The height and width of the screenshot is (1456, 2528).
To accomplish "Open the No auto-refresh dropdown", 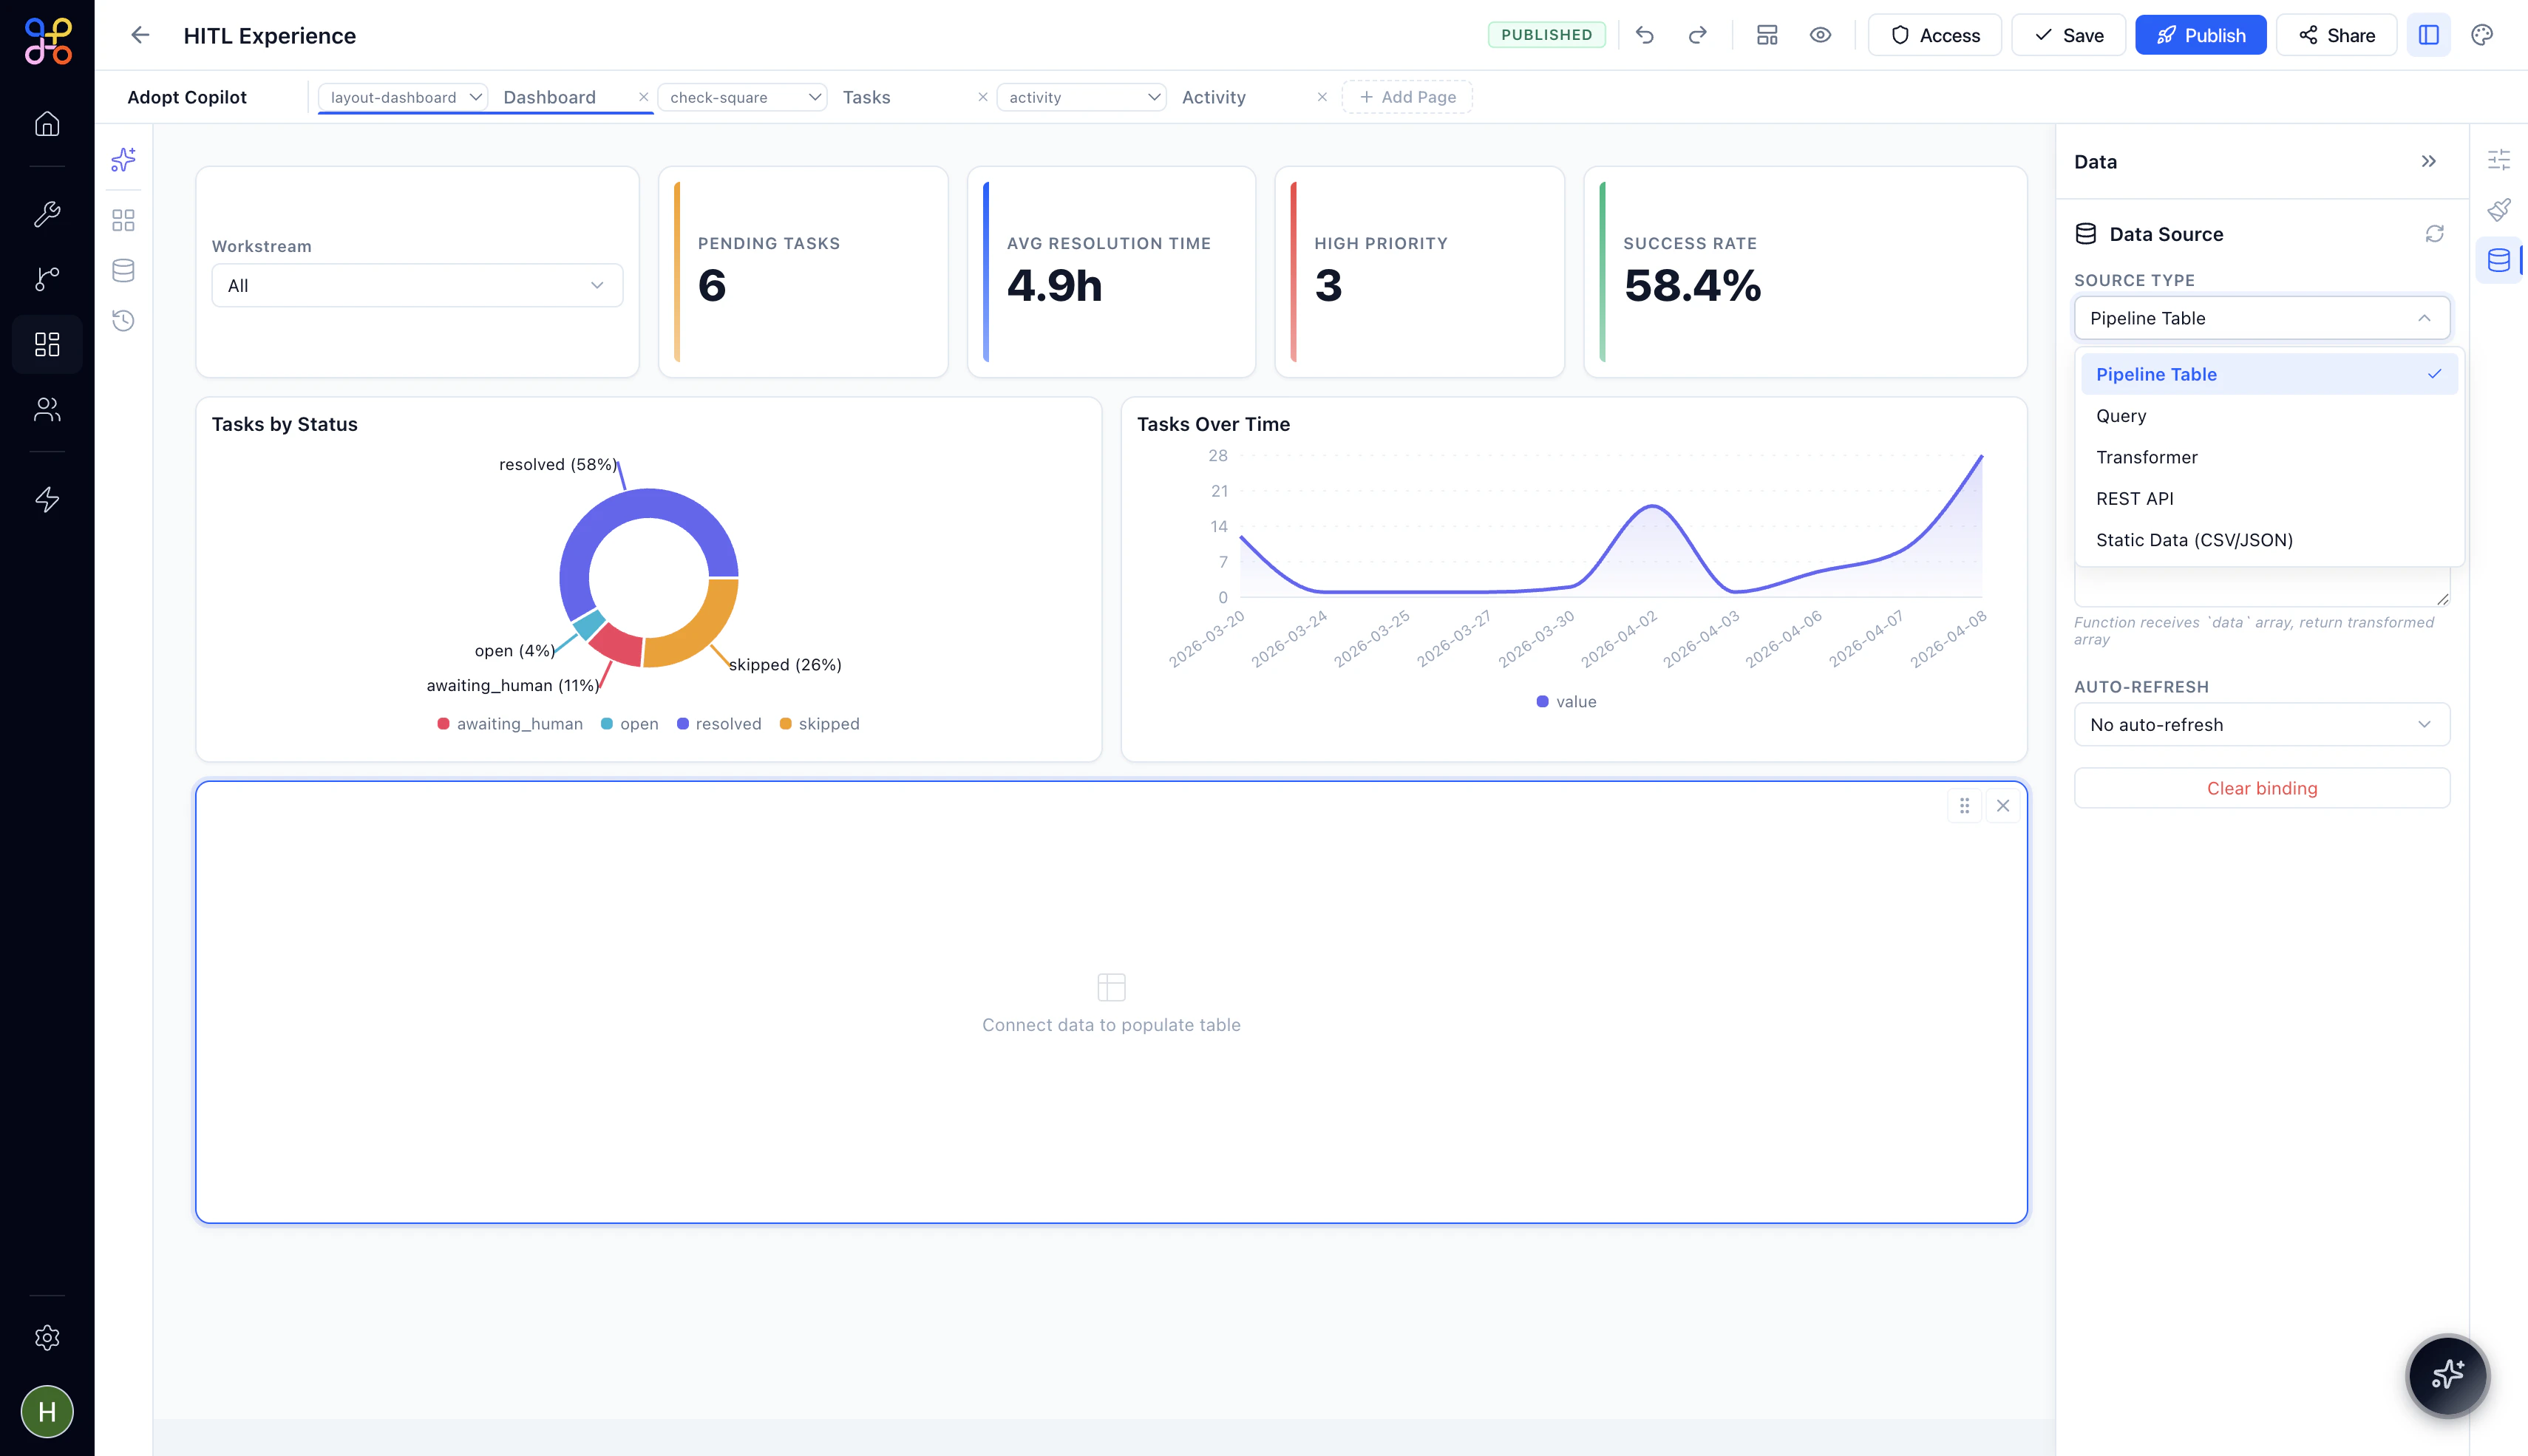I will click(2261, 725).
